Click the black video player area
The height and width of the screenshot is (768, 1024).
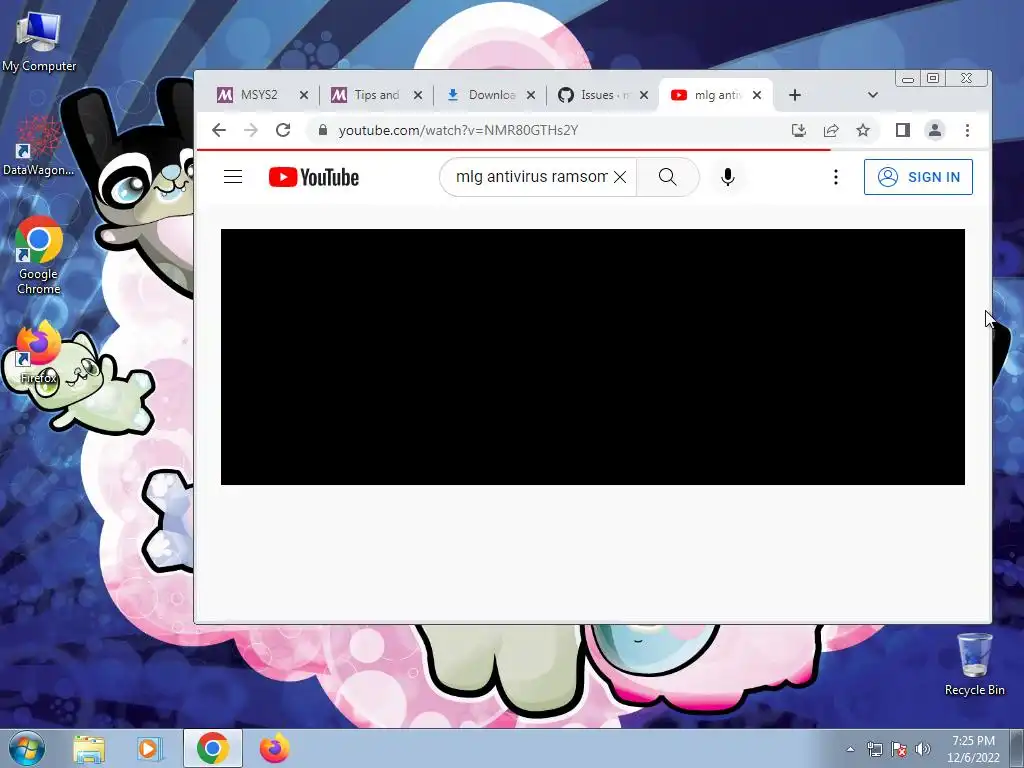coord(592,357)
